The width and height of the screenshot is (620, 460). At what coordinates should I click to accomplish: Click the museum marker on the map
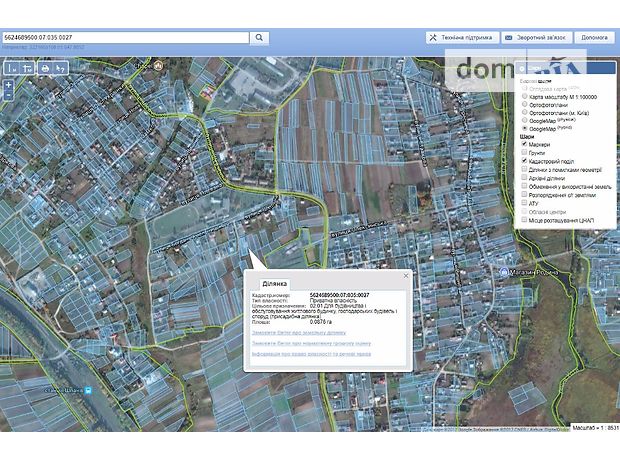tap(159, 65)
